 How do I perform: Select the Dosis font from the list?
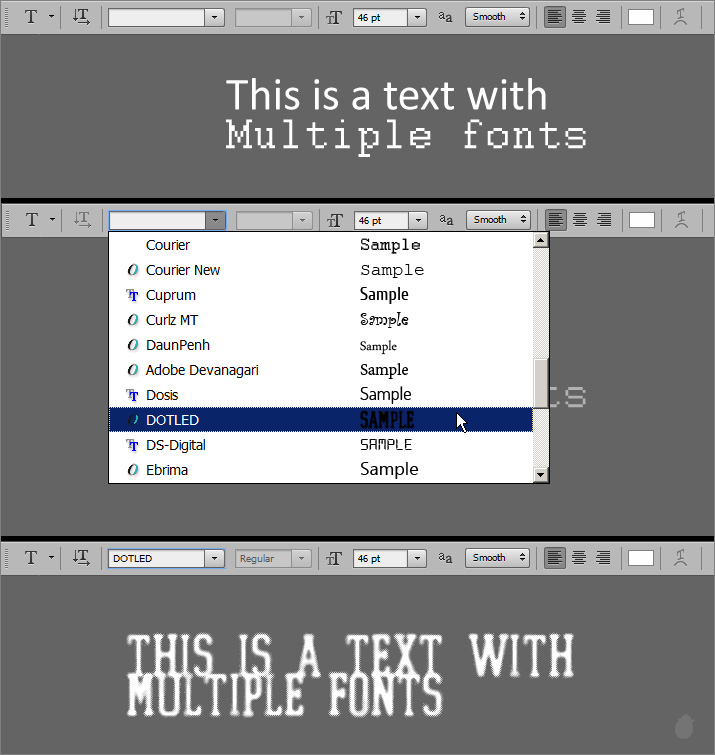click(162, 395)
